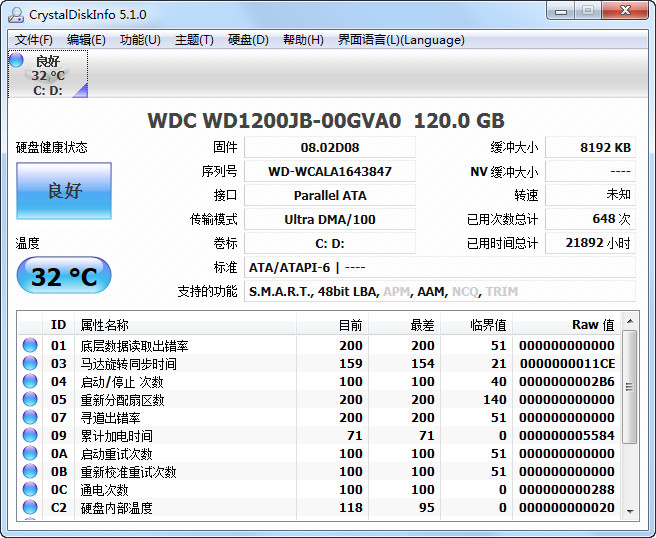This screenshot has width=656, height=538.
Task: Select the 底层数据读取出错率 row
Action: pyautogui.click(x=320, y=345)
